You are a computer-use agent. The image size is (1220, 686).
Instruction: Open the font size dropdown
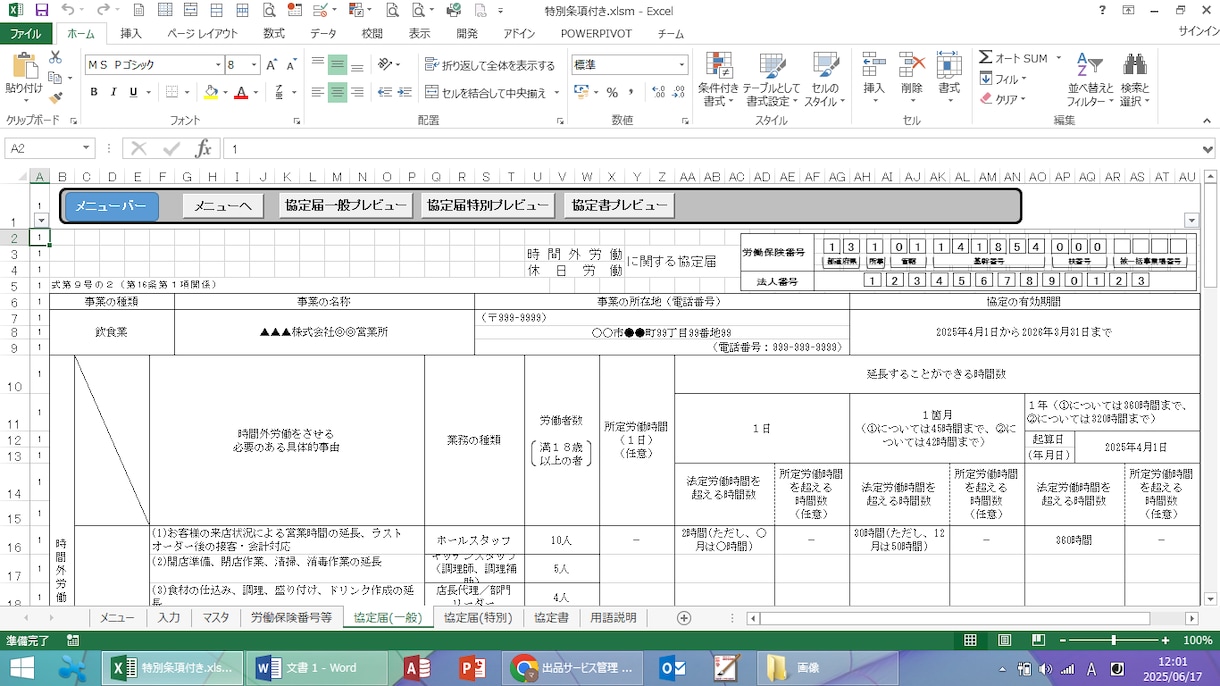click(x=254, y=65)
